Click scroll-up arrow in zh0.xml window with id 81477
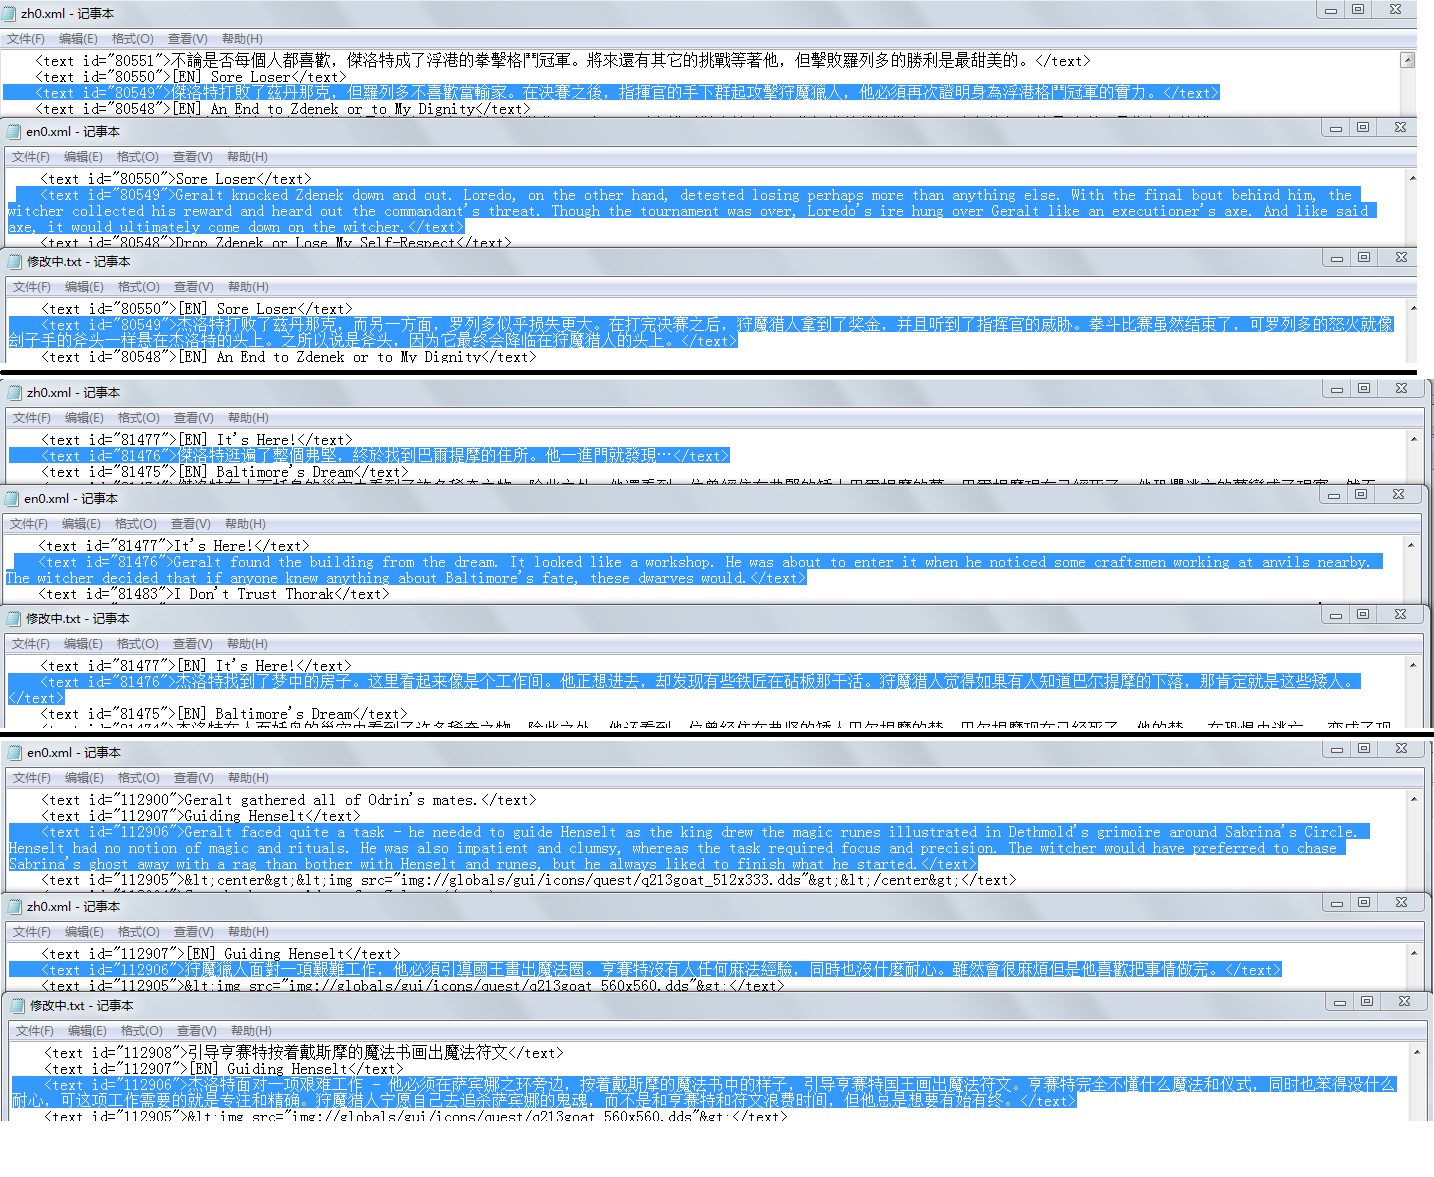 tap(1413, 439)
